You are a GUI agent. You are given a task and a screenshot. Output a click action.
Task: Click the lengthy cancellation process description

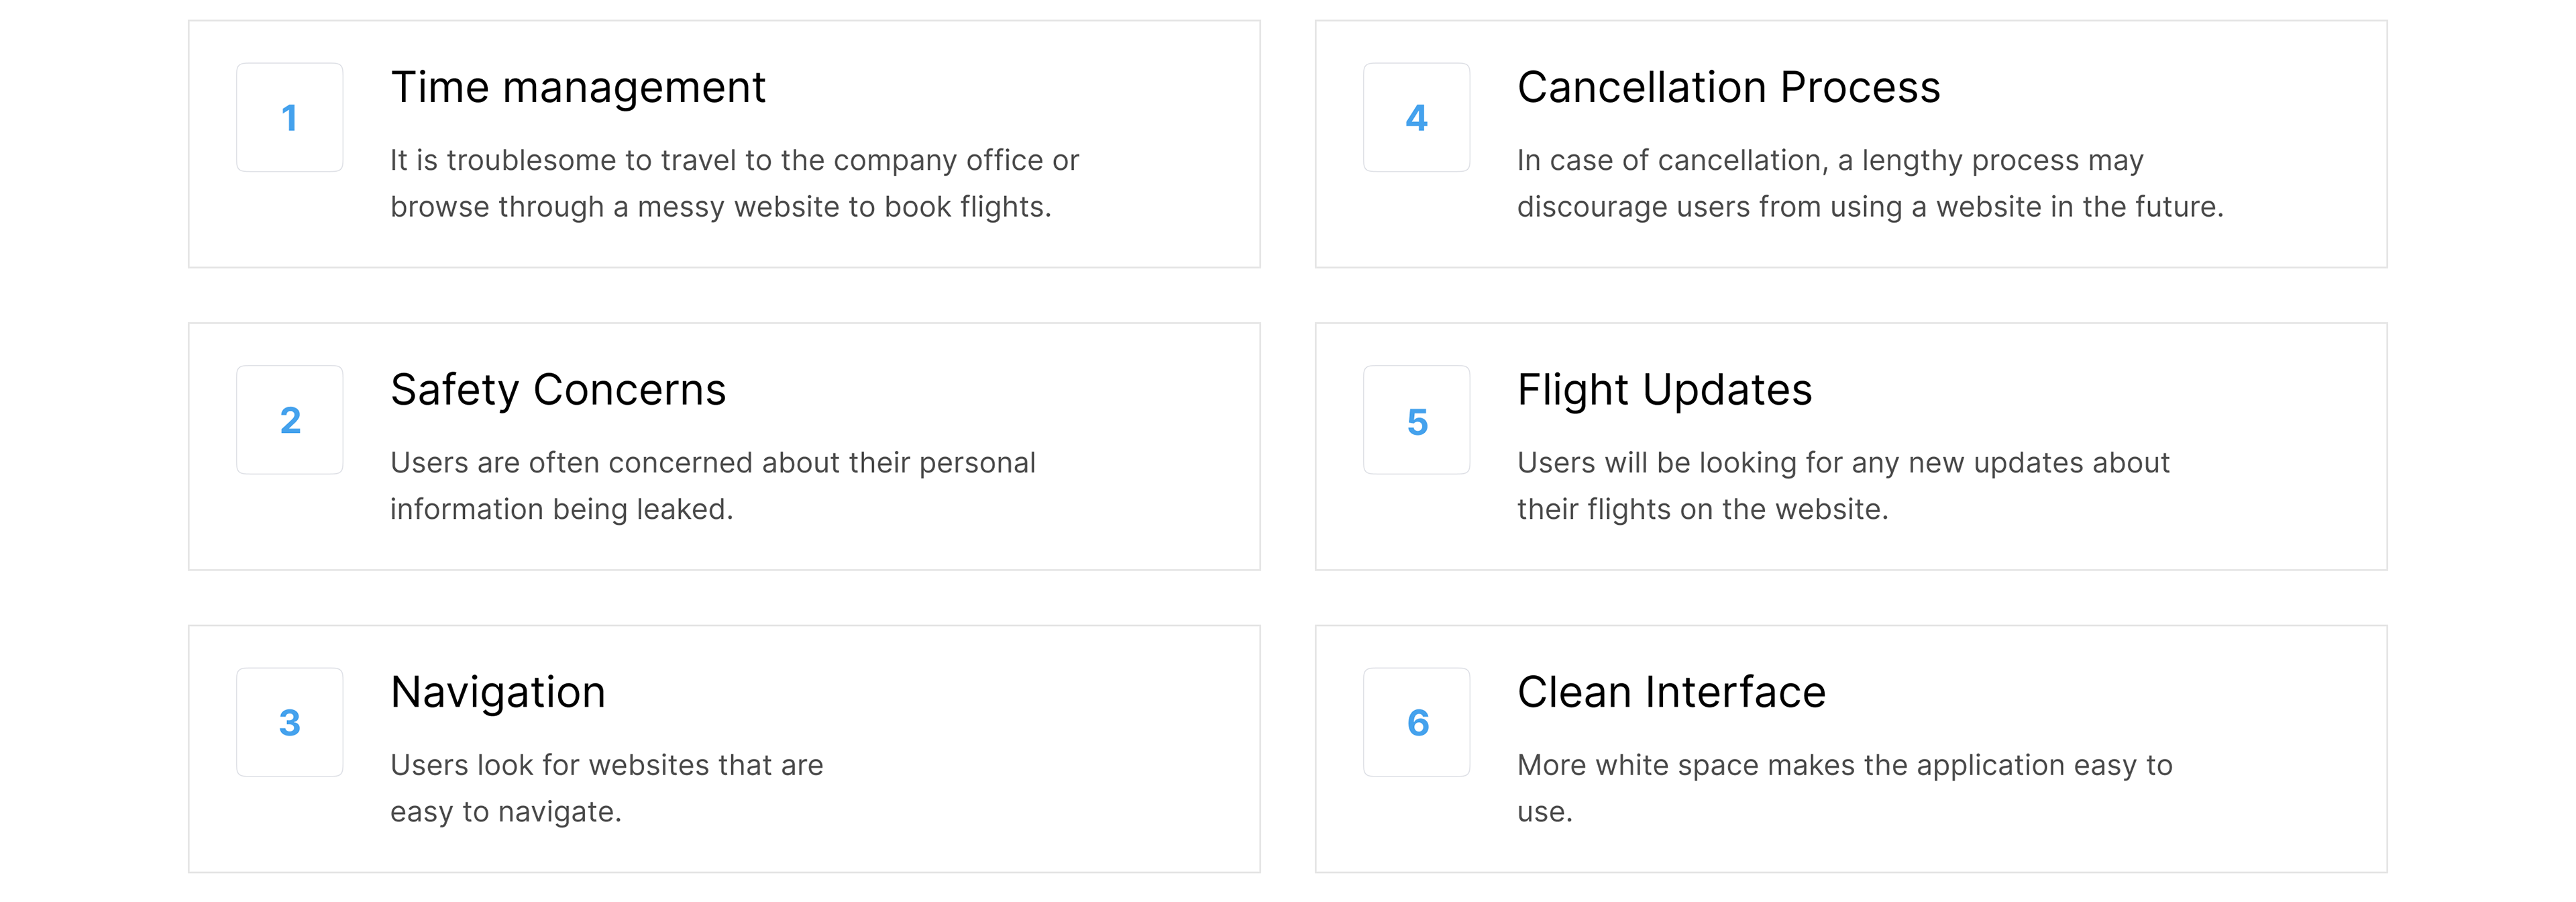[x=1869, y=183]
